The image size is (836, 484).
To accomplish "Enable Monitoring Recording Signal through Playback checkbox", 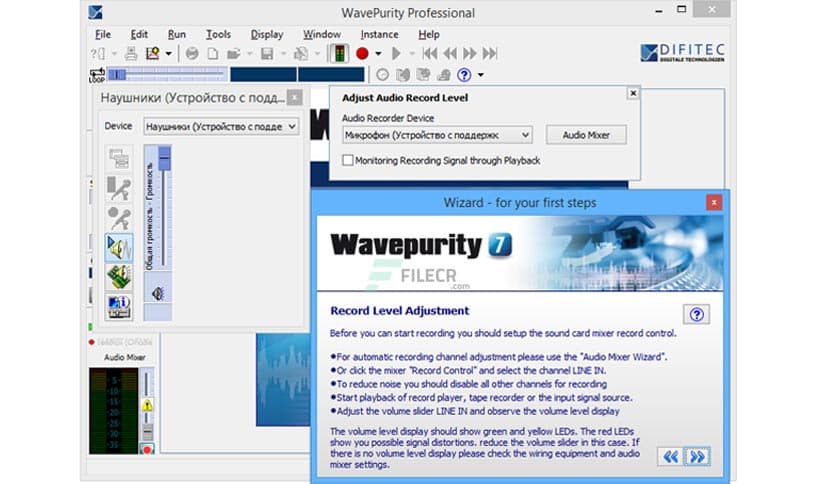I will point(348,160).
